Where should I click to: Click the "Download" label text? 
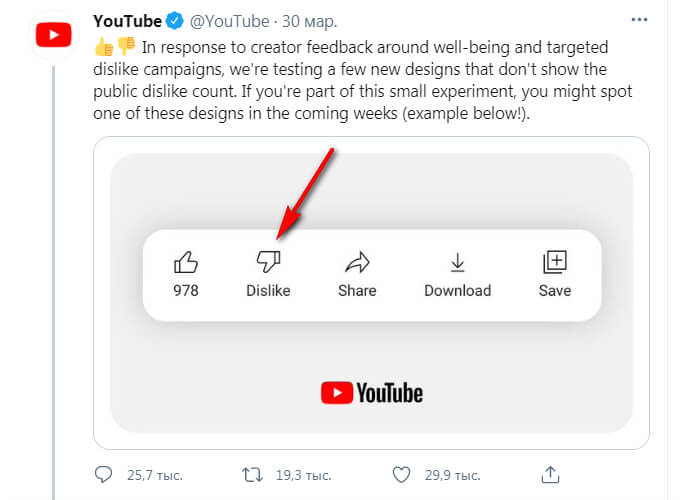pos(457,290)
